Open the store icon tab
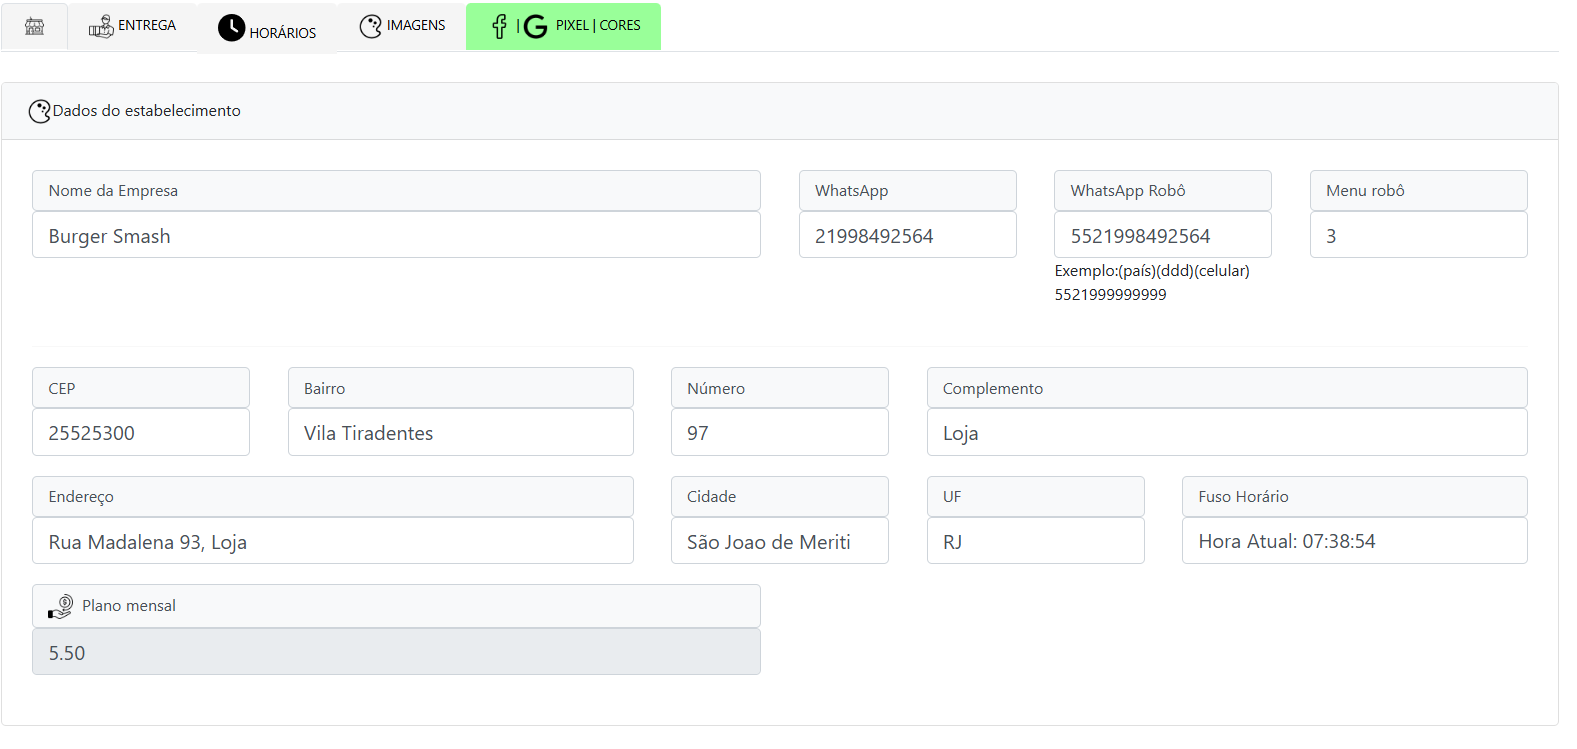The width and height of the screenshot is (1577, 749). pos(34,26)
